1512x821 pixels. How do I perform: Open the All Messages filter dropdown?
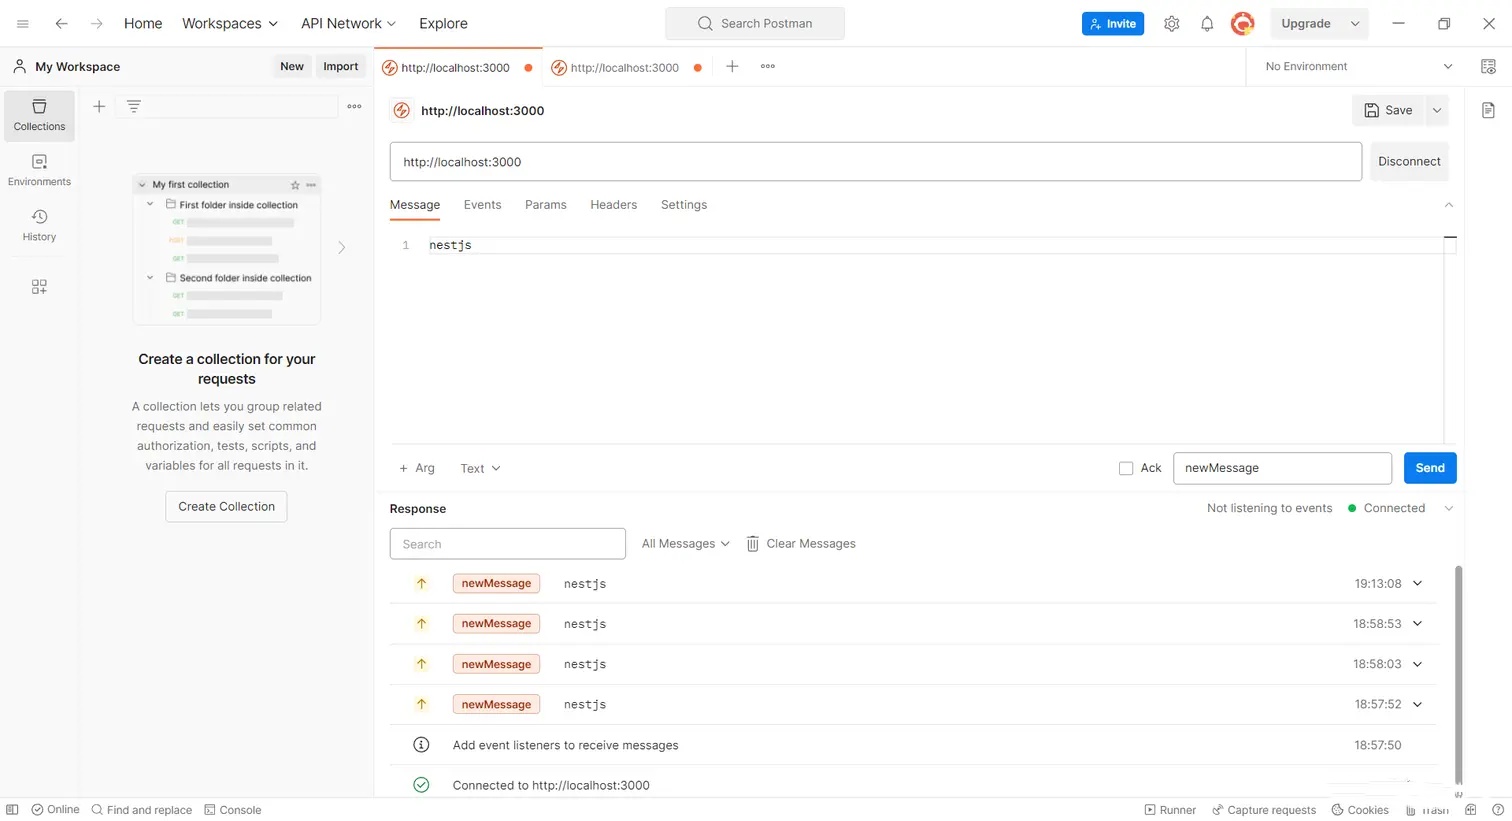click(x=686, y=544)
